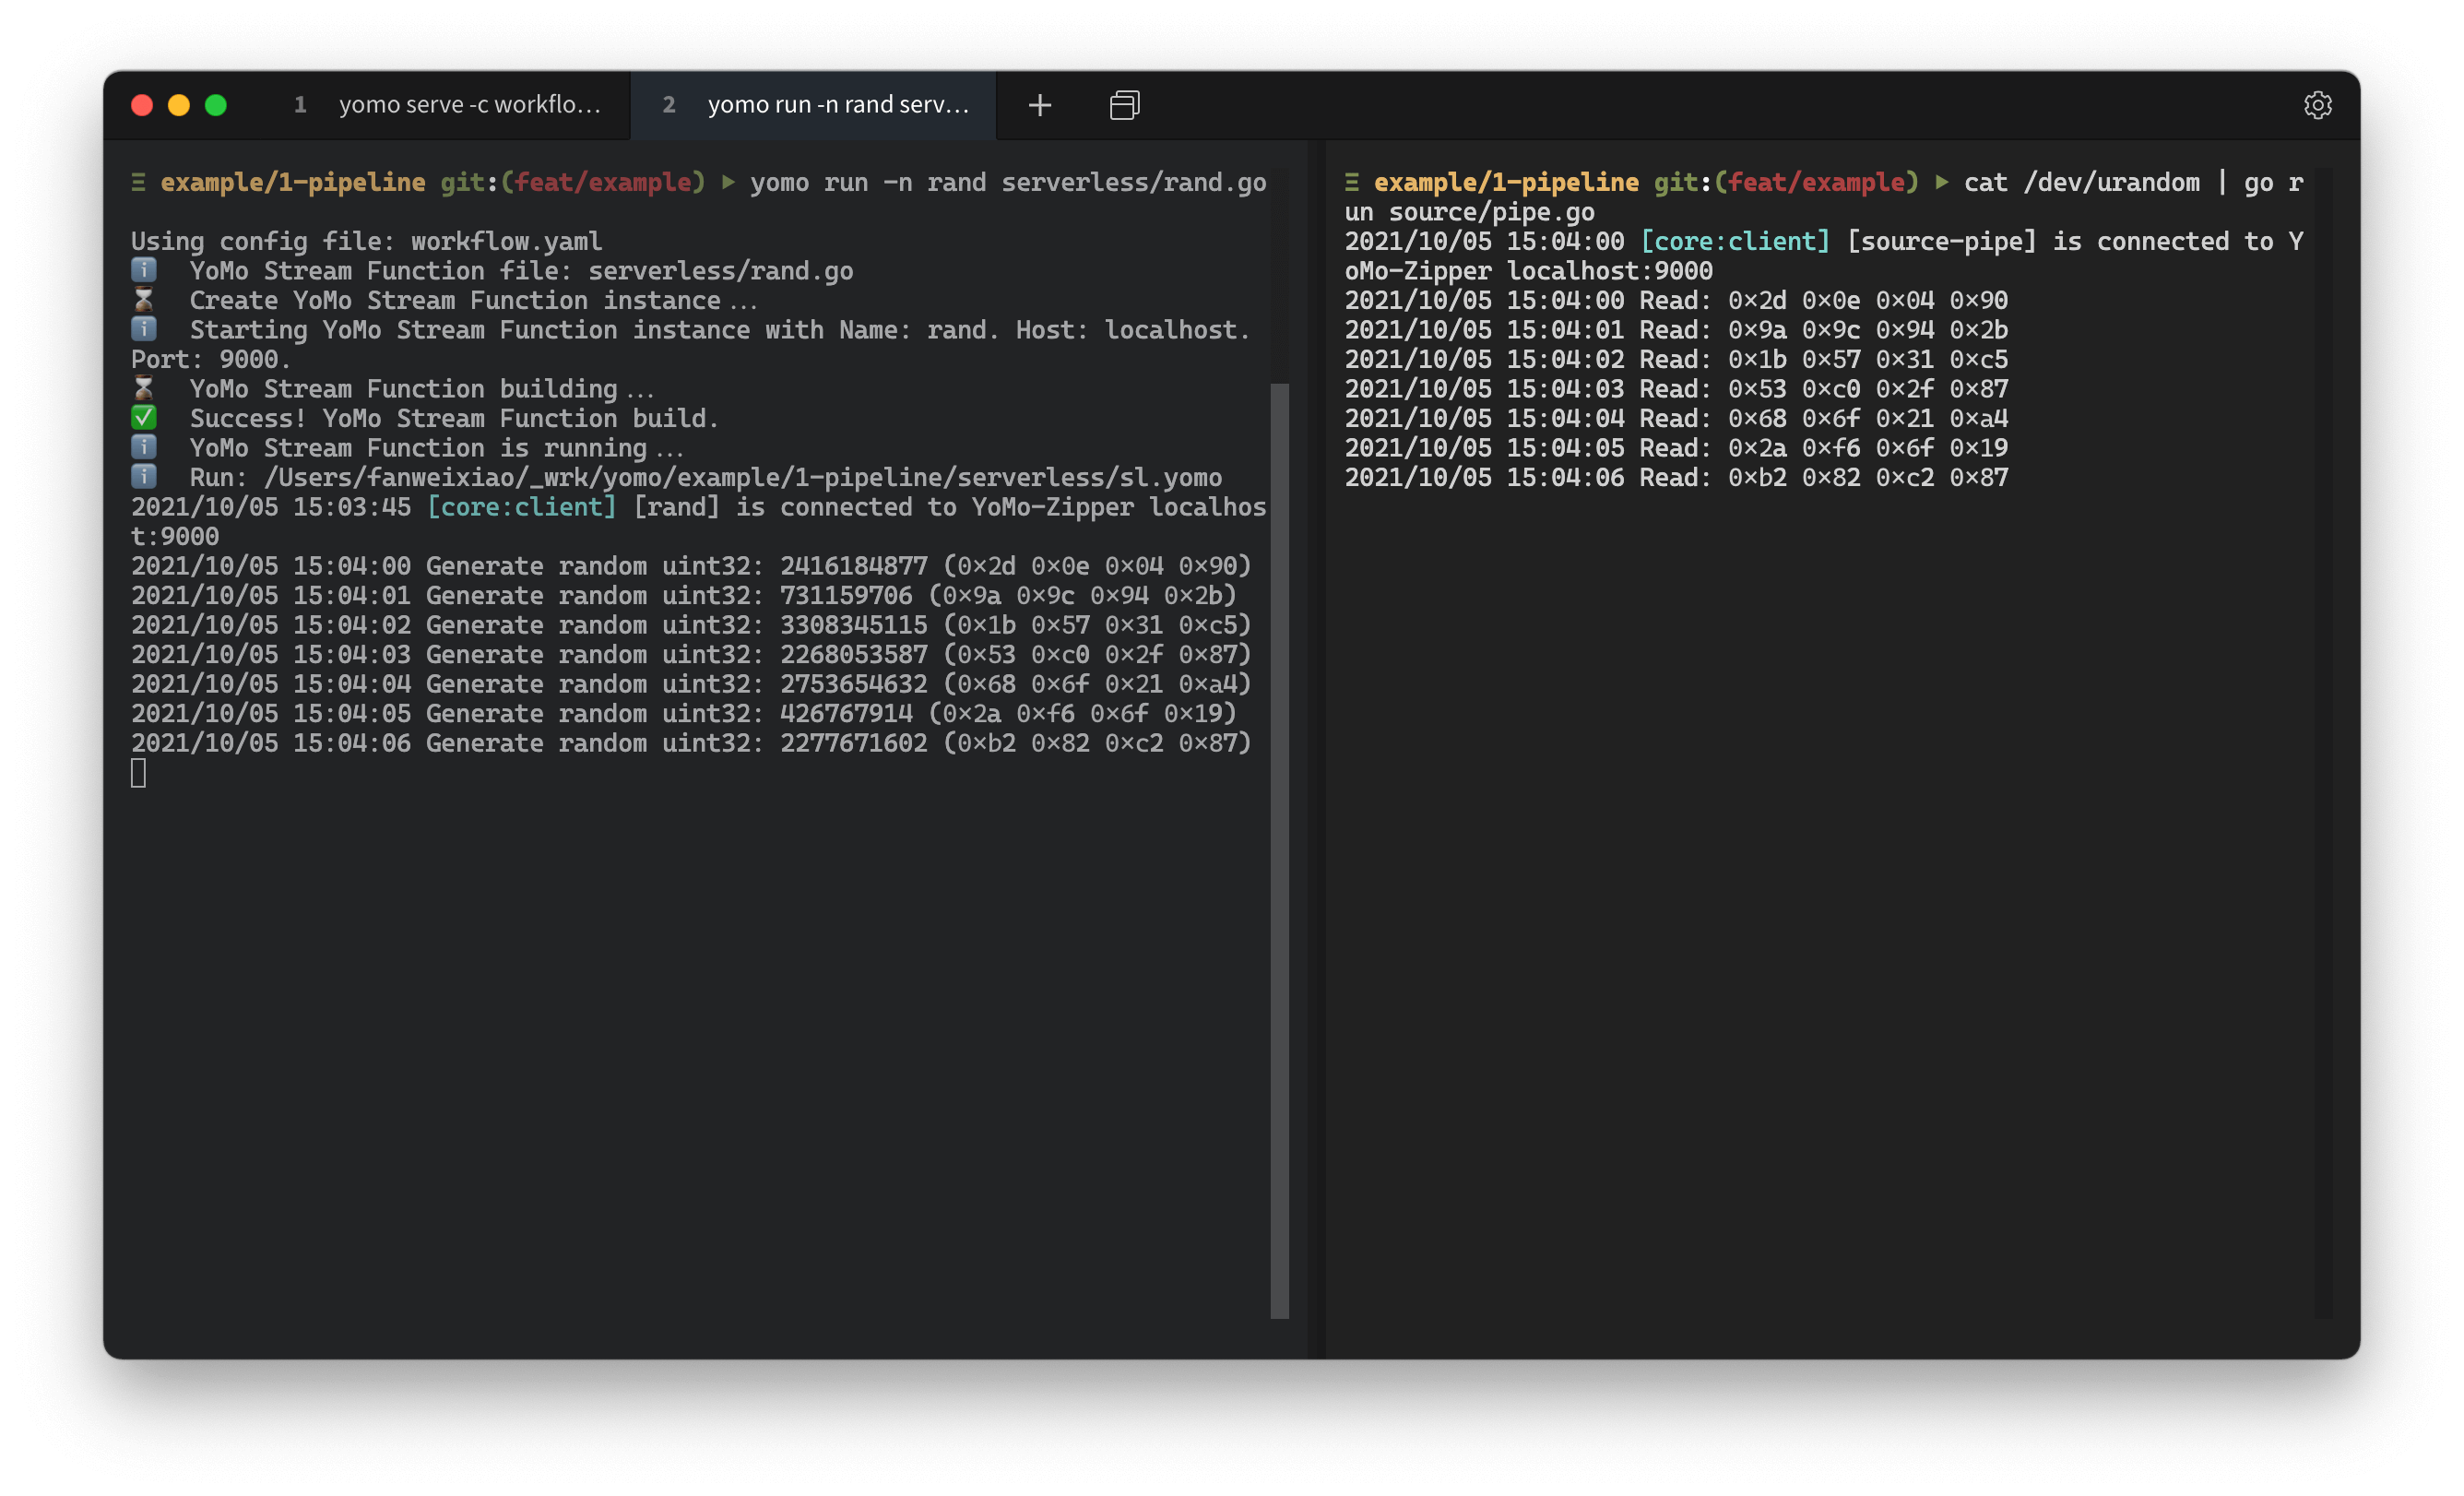Click the left pane scrollbar thumb
This screenshot has height=1496, width=2464.
tap(1279, 850)
